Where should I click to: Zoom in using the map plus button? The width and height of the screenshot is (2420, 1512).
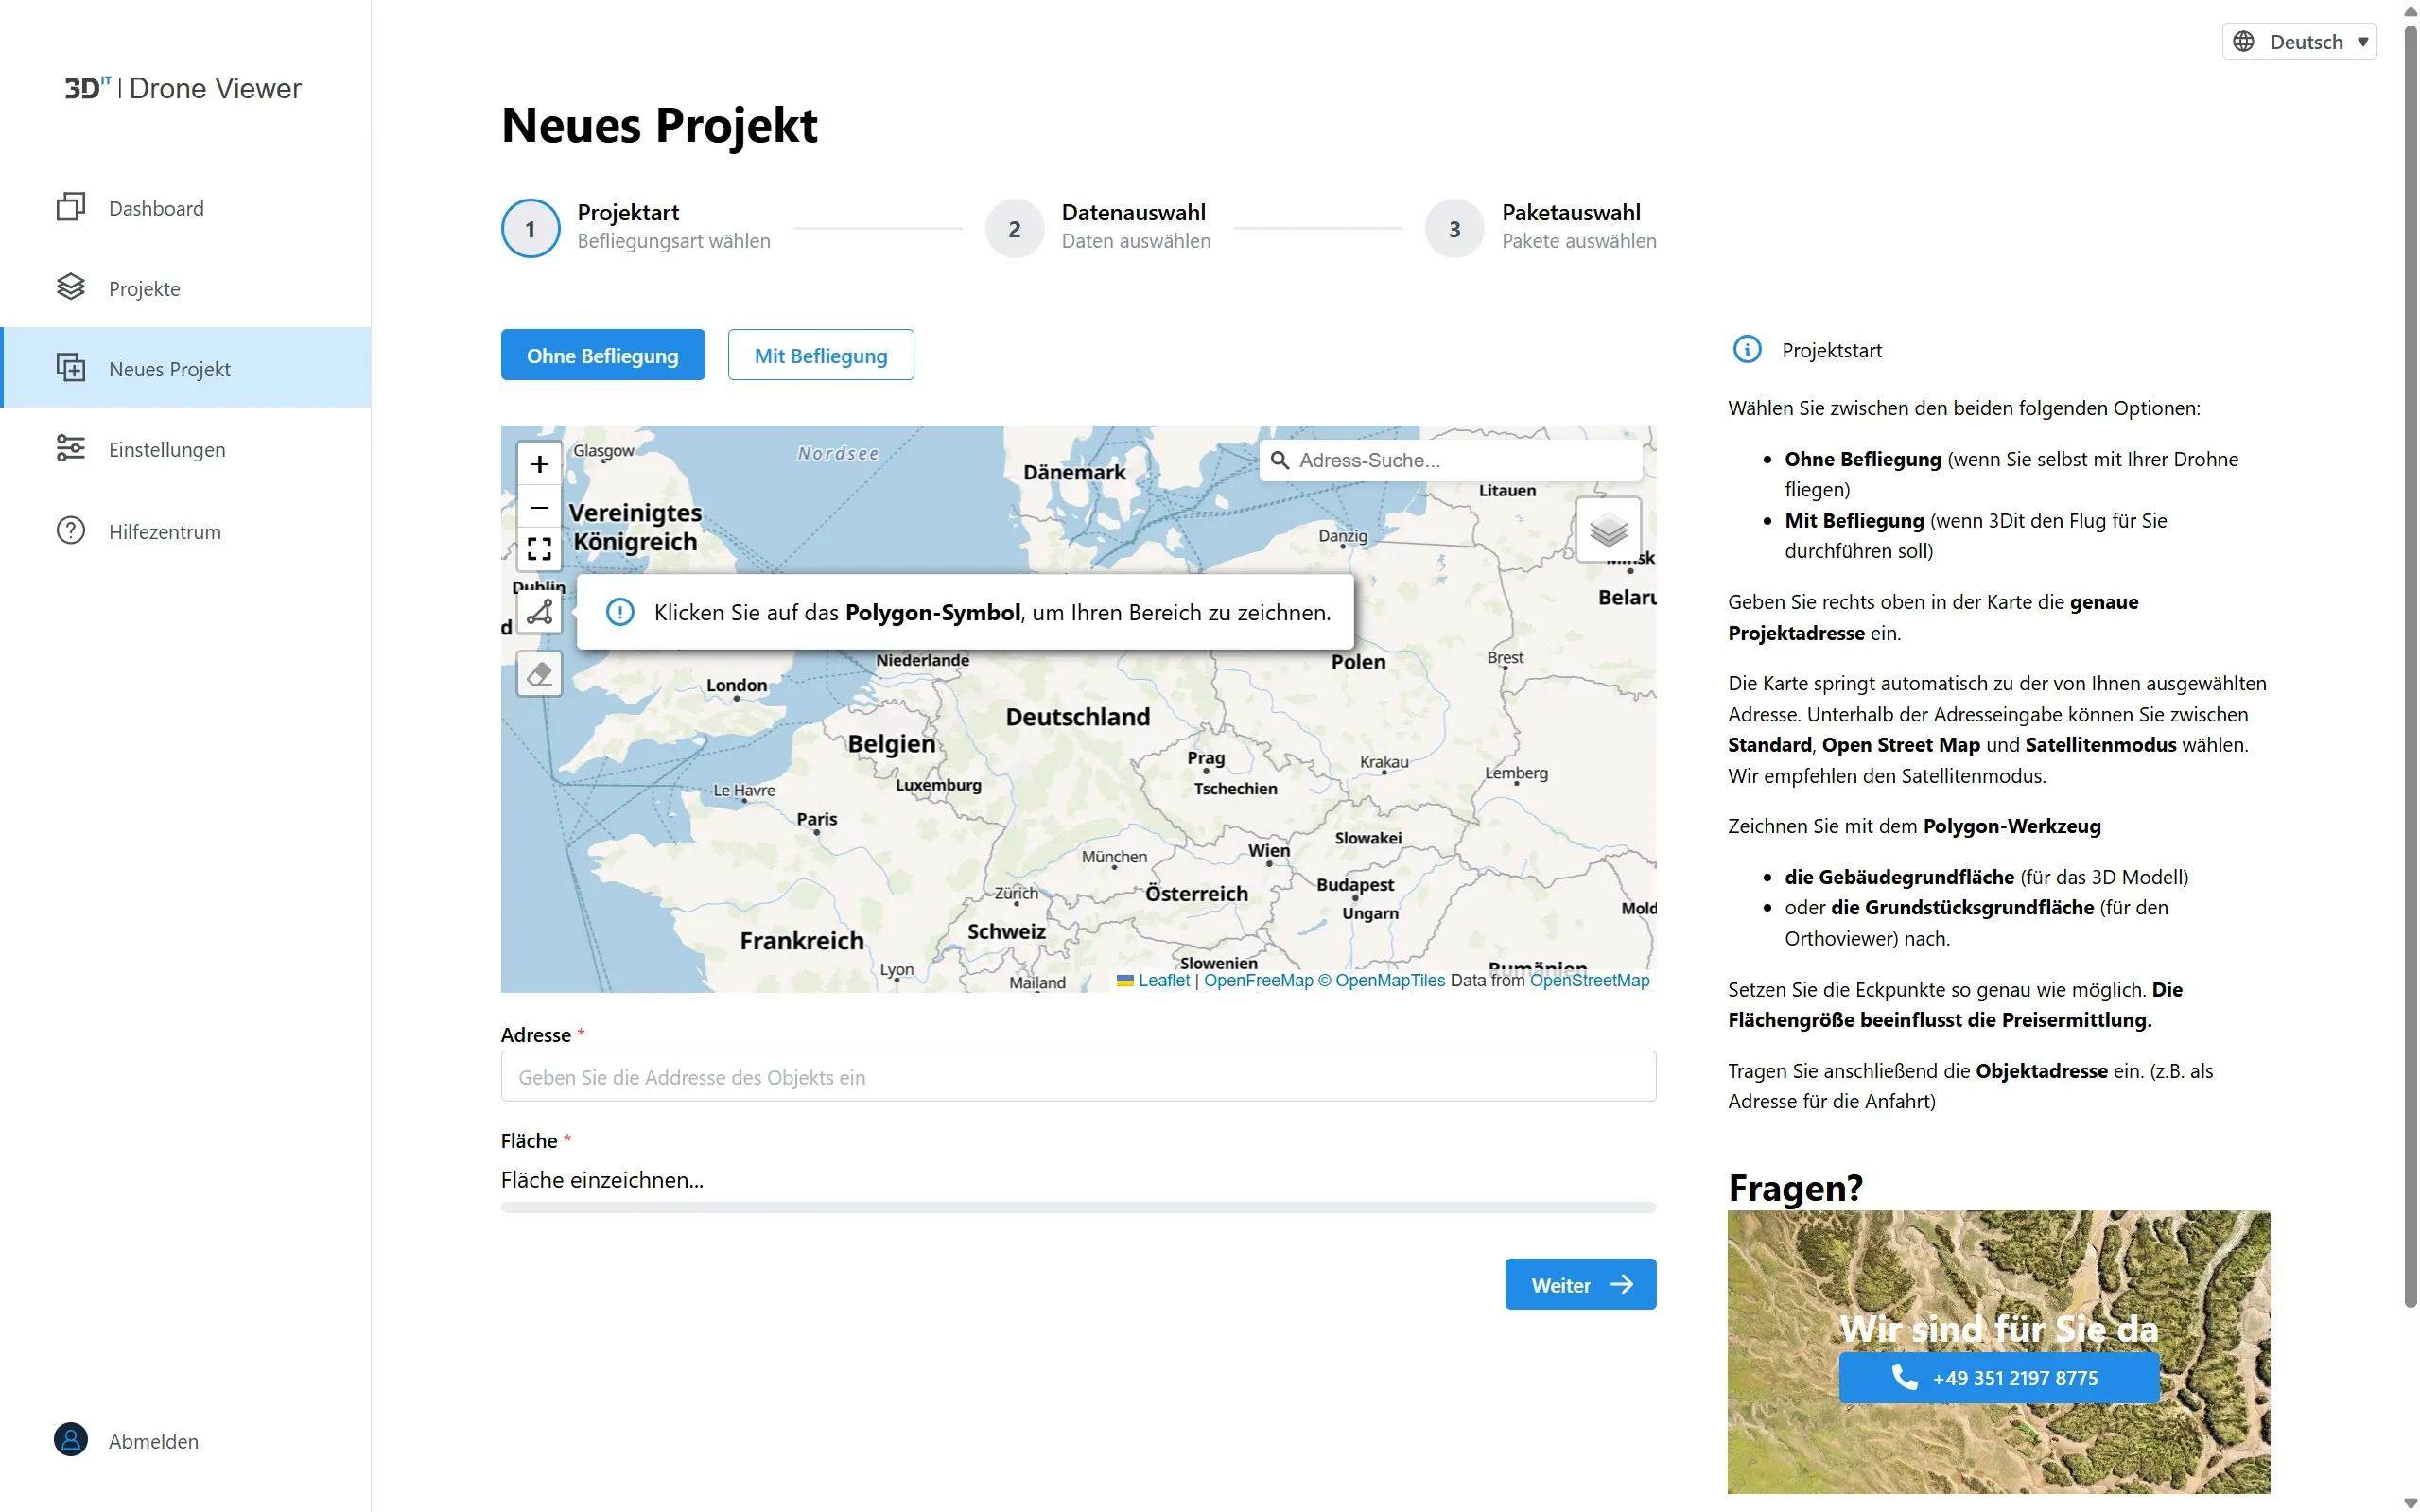pos(539,464)
